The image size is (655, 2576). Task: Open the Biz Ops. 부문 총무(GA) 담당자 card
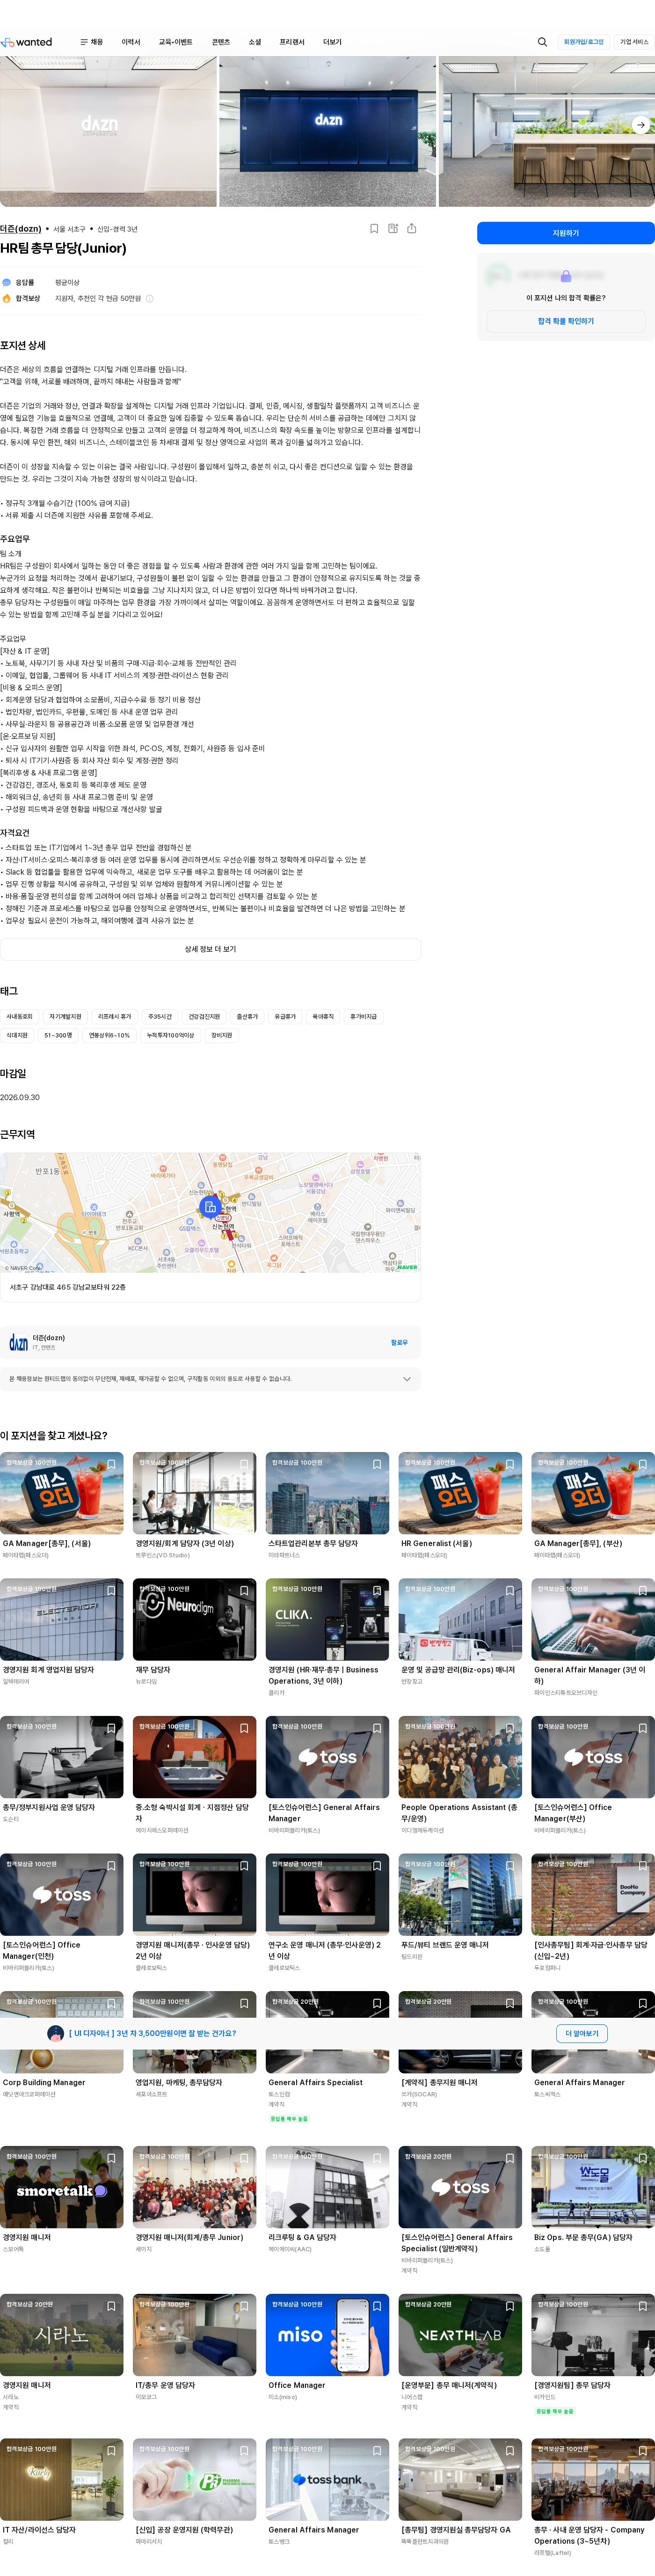point(593,2200)
